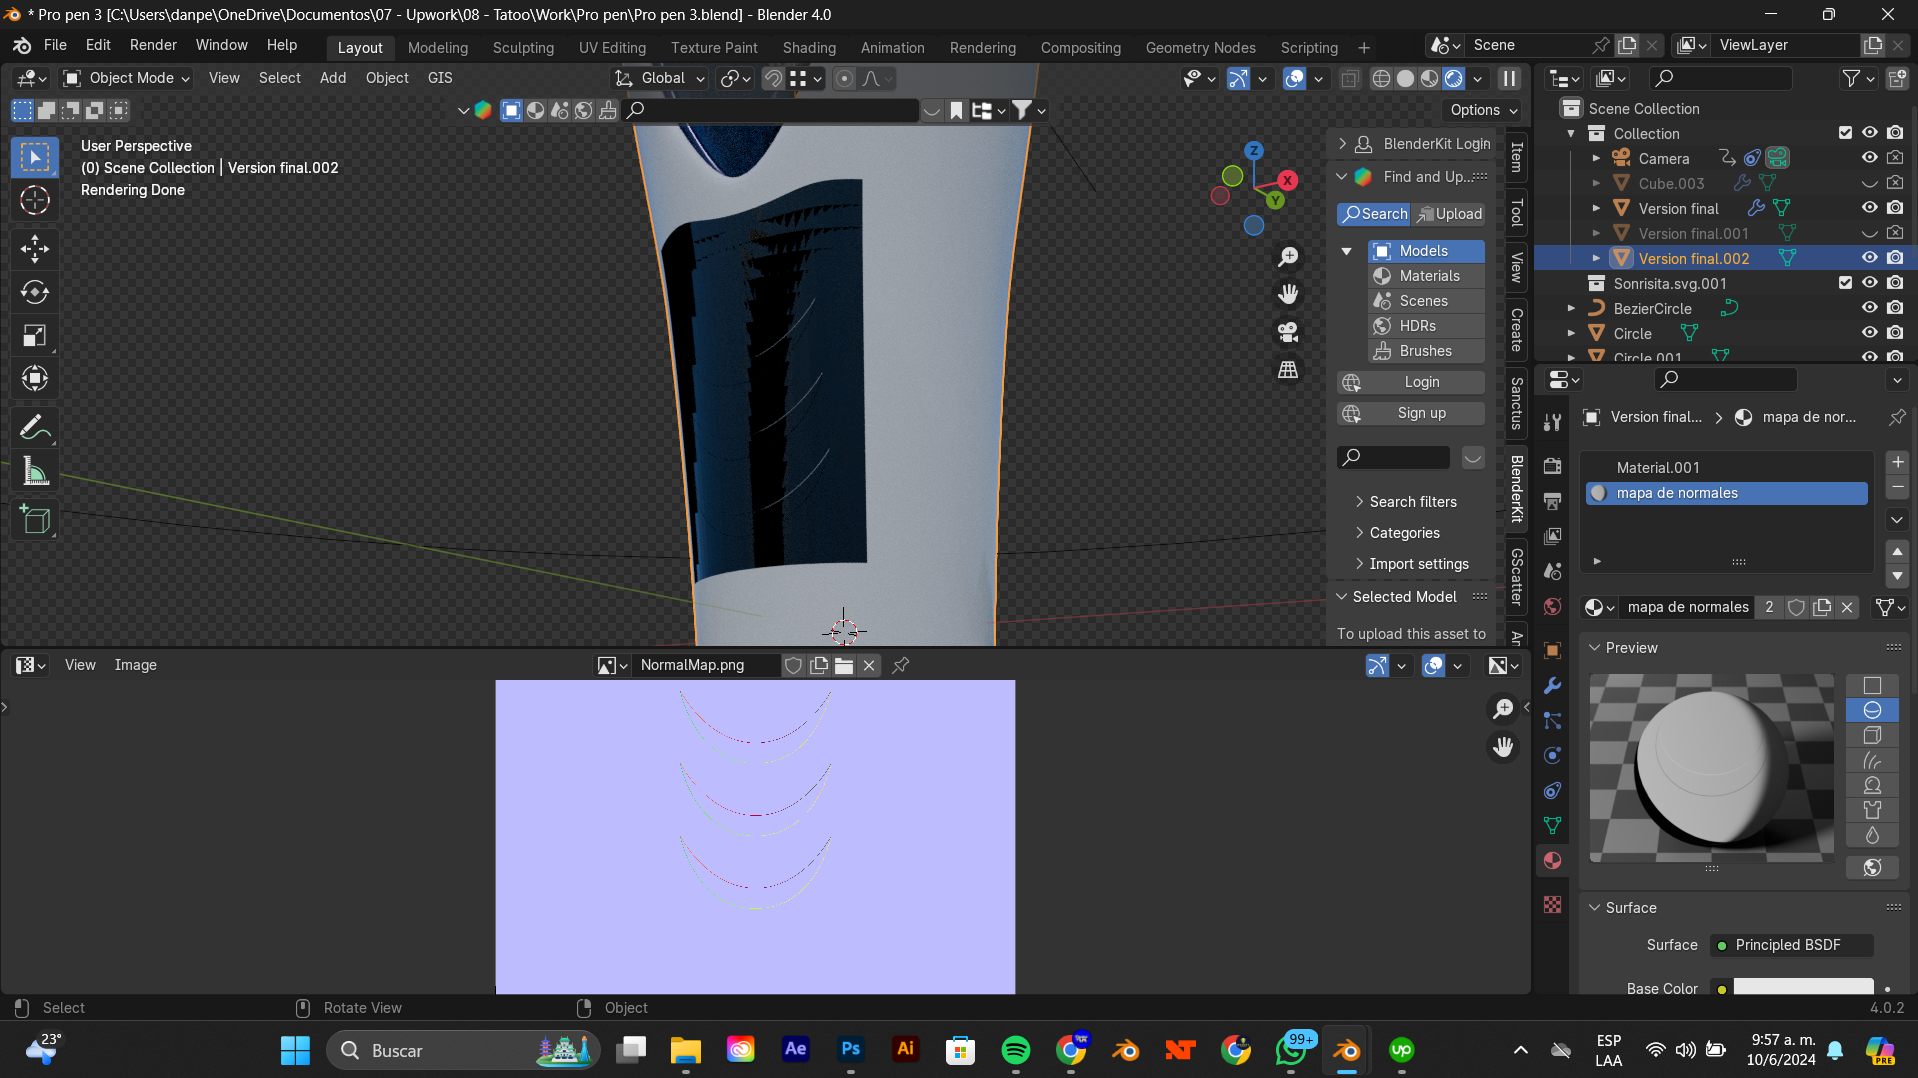Click the Upload button in BlenderKit
The width and height of the screenshot is (1918, 1078).
(1448, 214)
